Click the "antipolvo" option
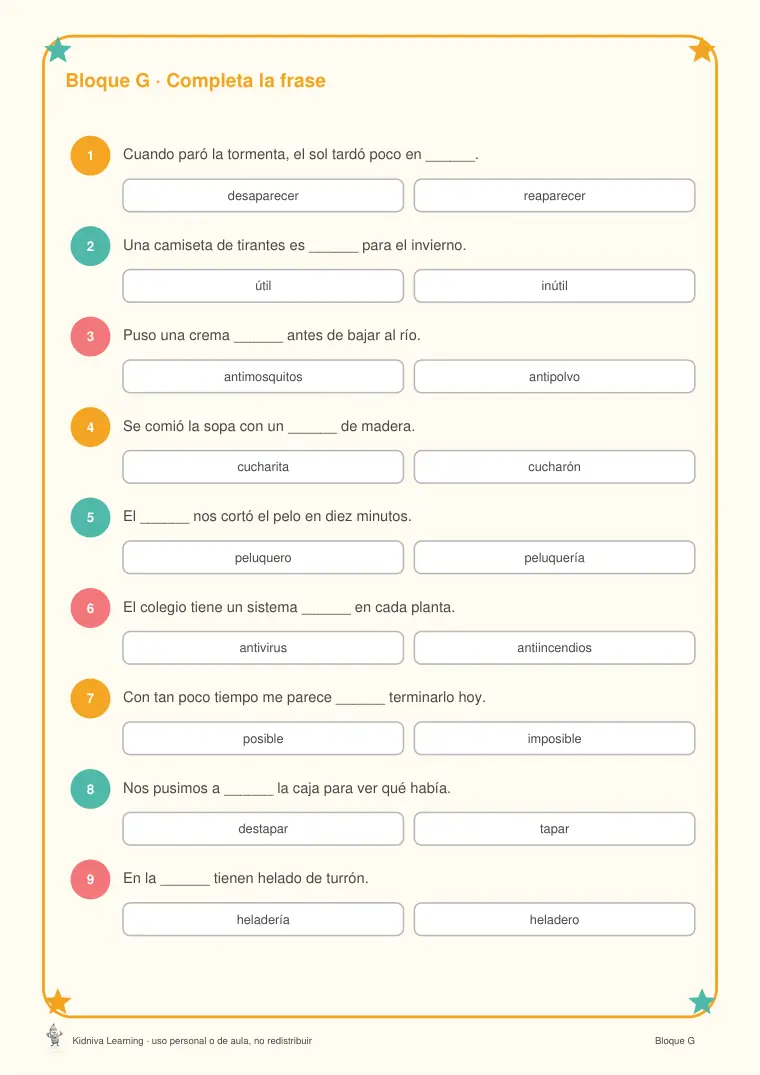The image size is (760, 1075). tap(554, 376)
